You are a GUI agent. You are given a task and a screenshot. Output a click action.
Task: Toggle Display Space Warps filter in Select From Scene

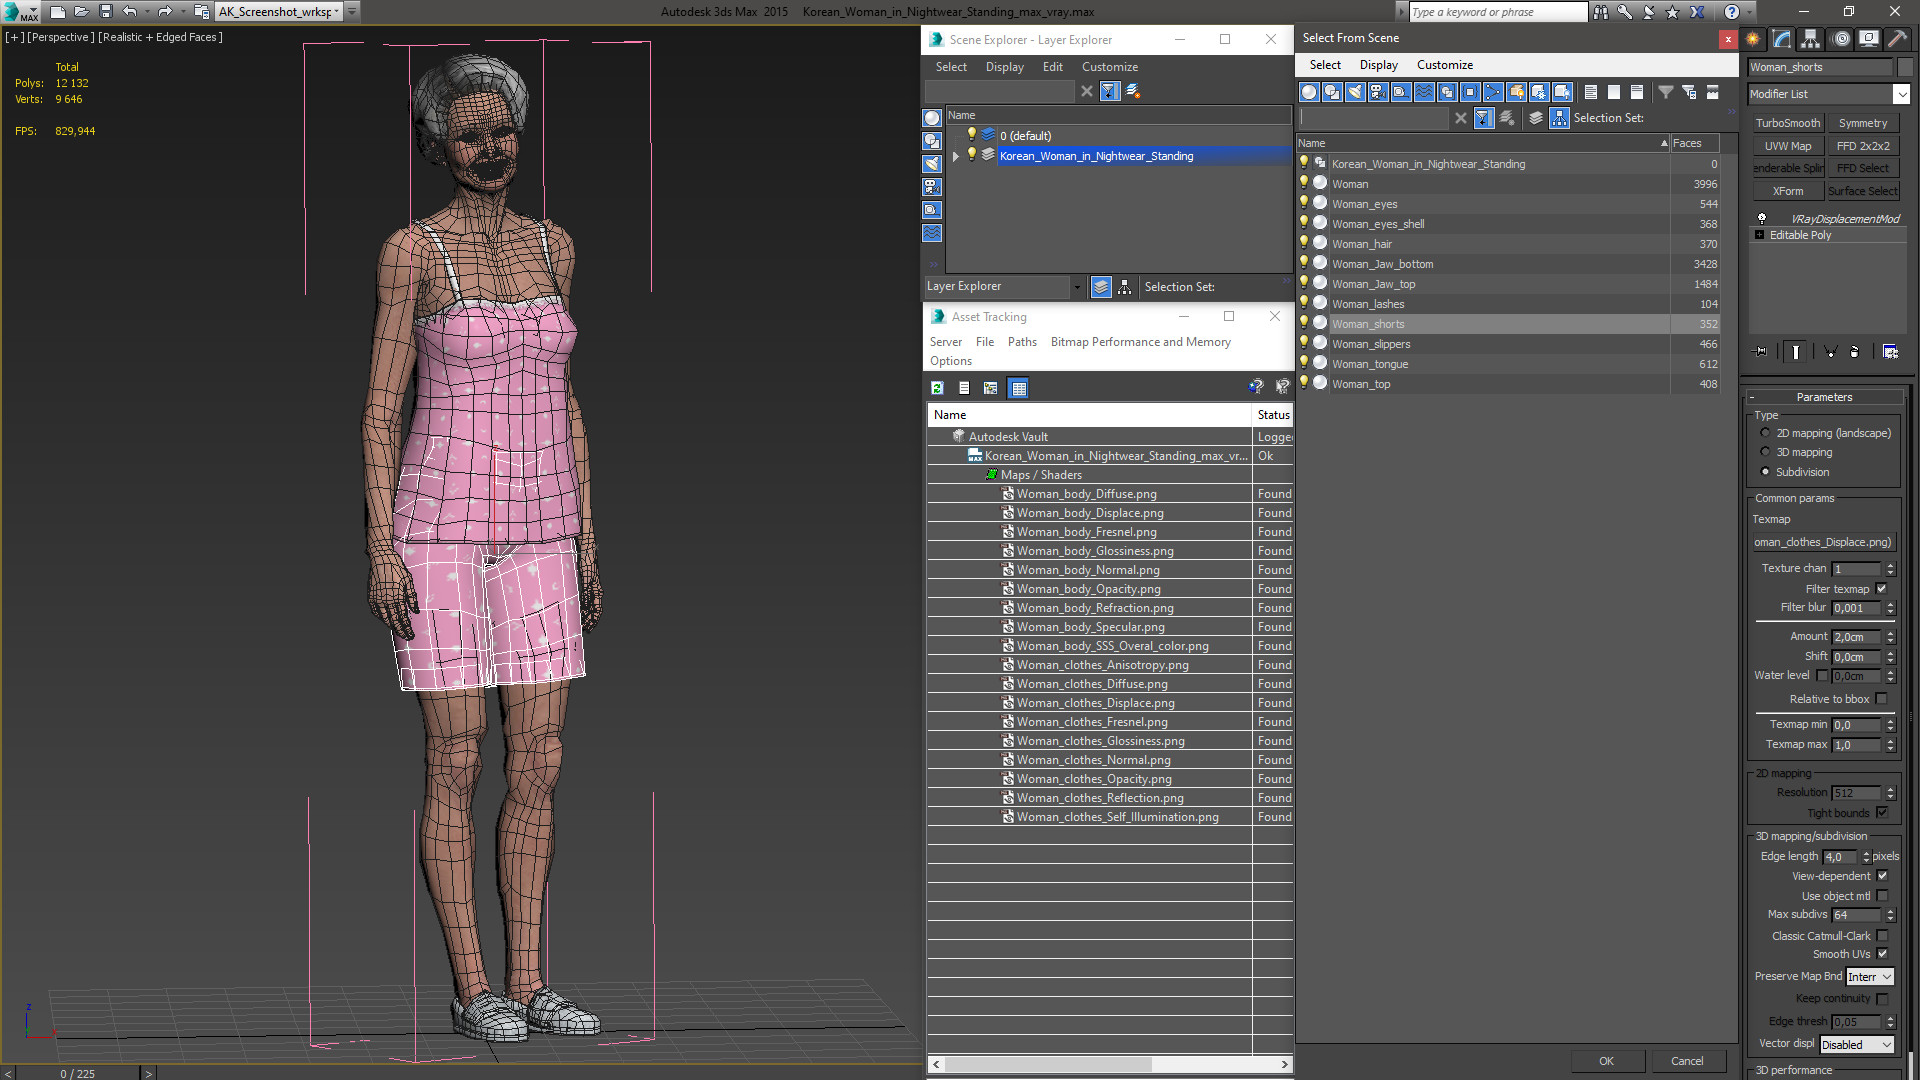[1424, 92]
